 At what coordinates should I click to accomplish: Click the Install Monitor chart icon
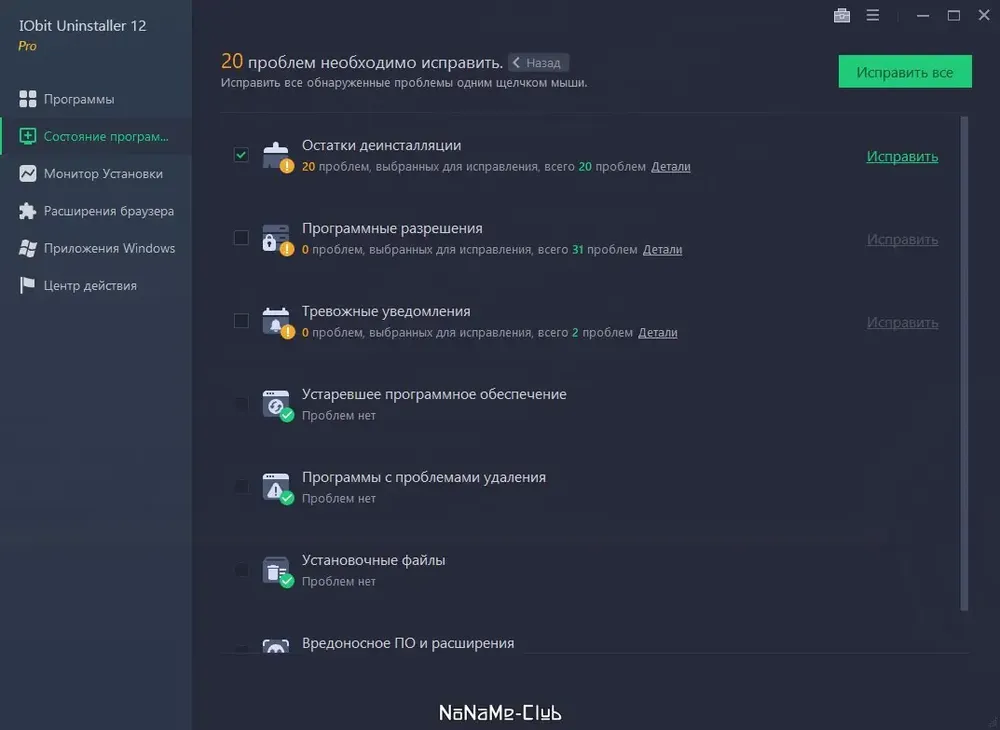point(27,173)
